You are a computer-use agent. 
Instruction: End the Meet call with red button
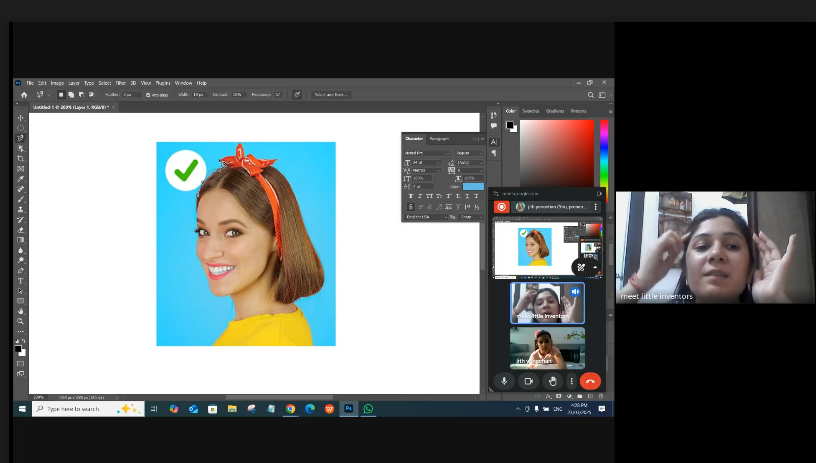pos(589,381)
